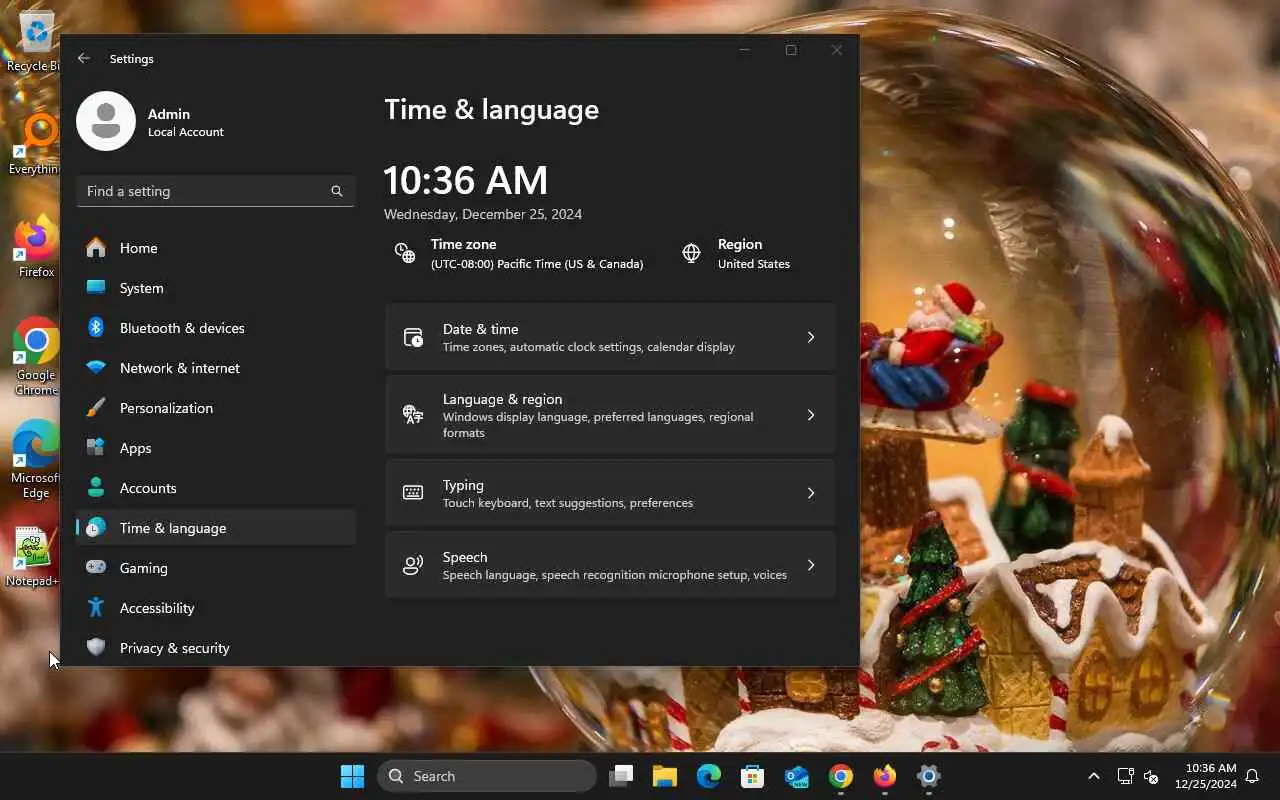Go to Bluetooth & devices
The width and height of the screenshot is (1280, 800).
(x=215, y=328)
